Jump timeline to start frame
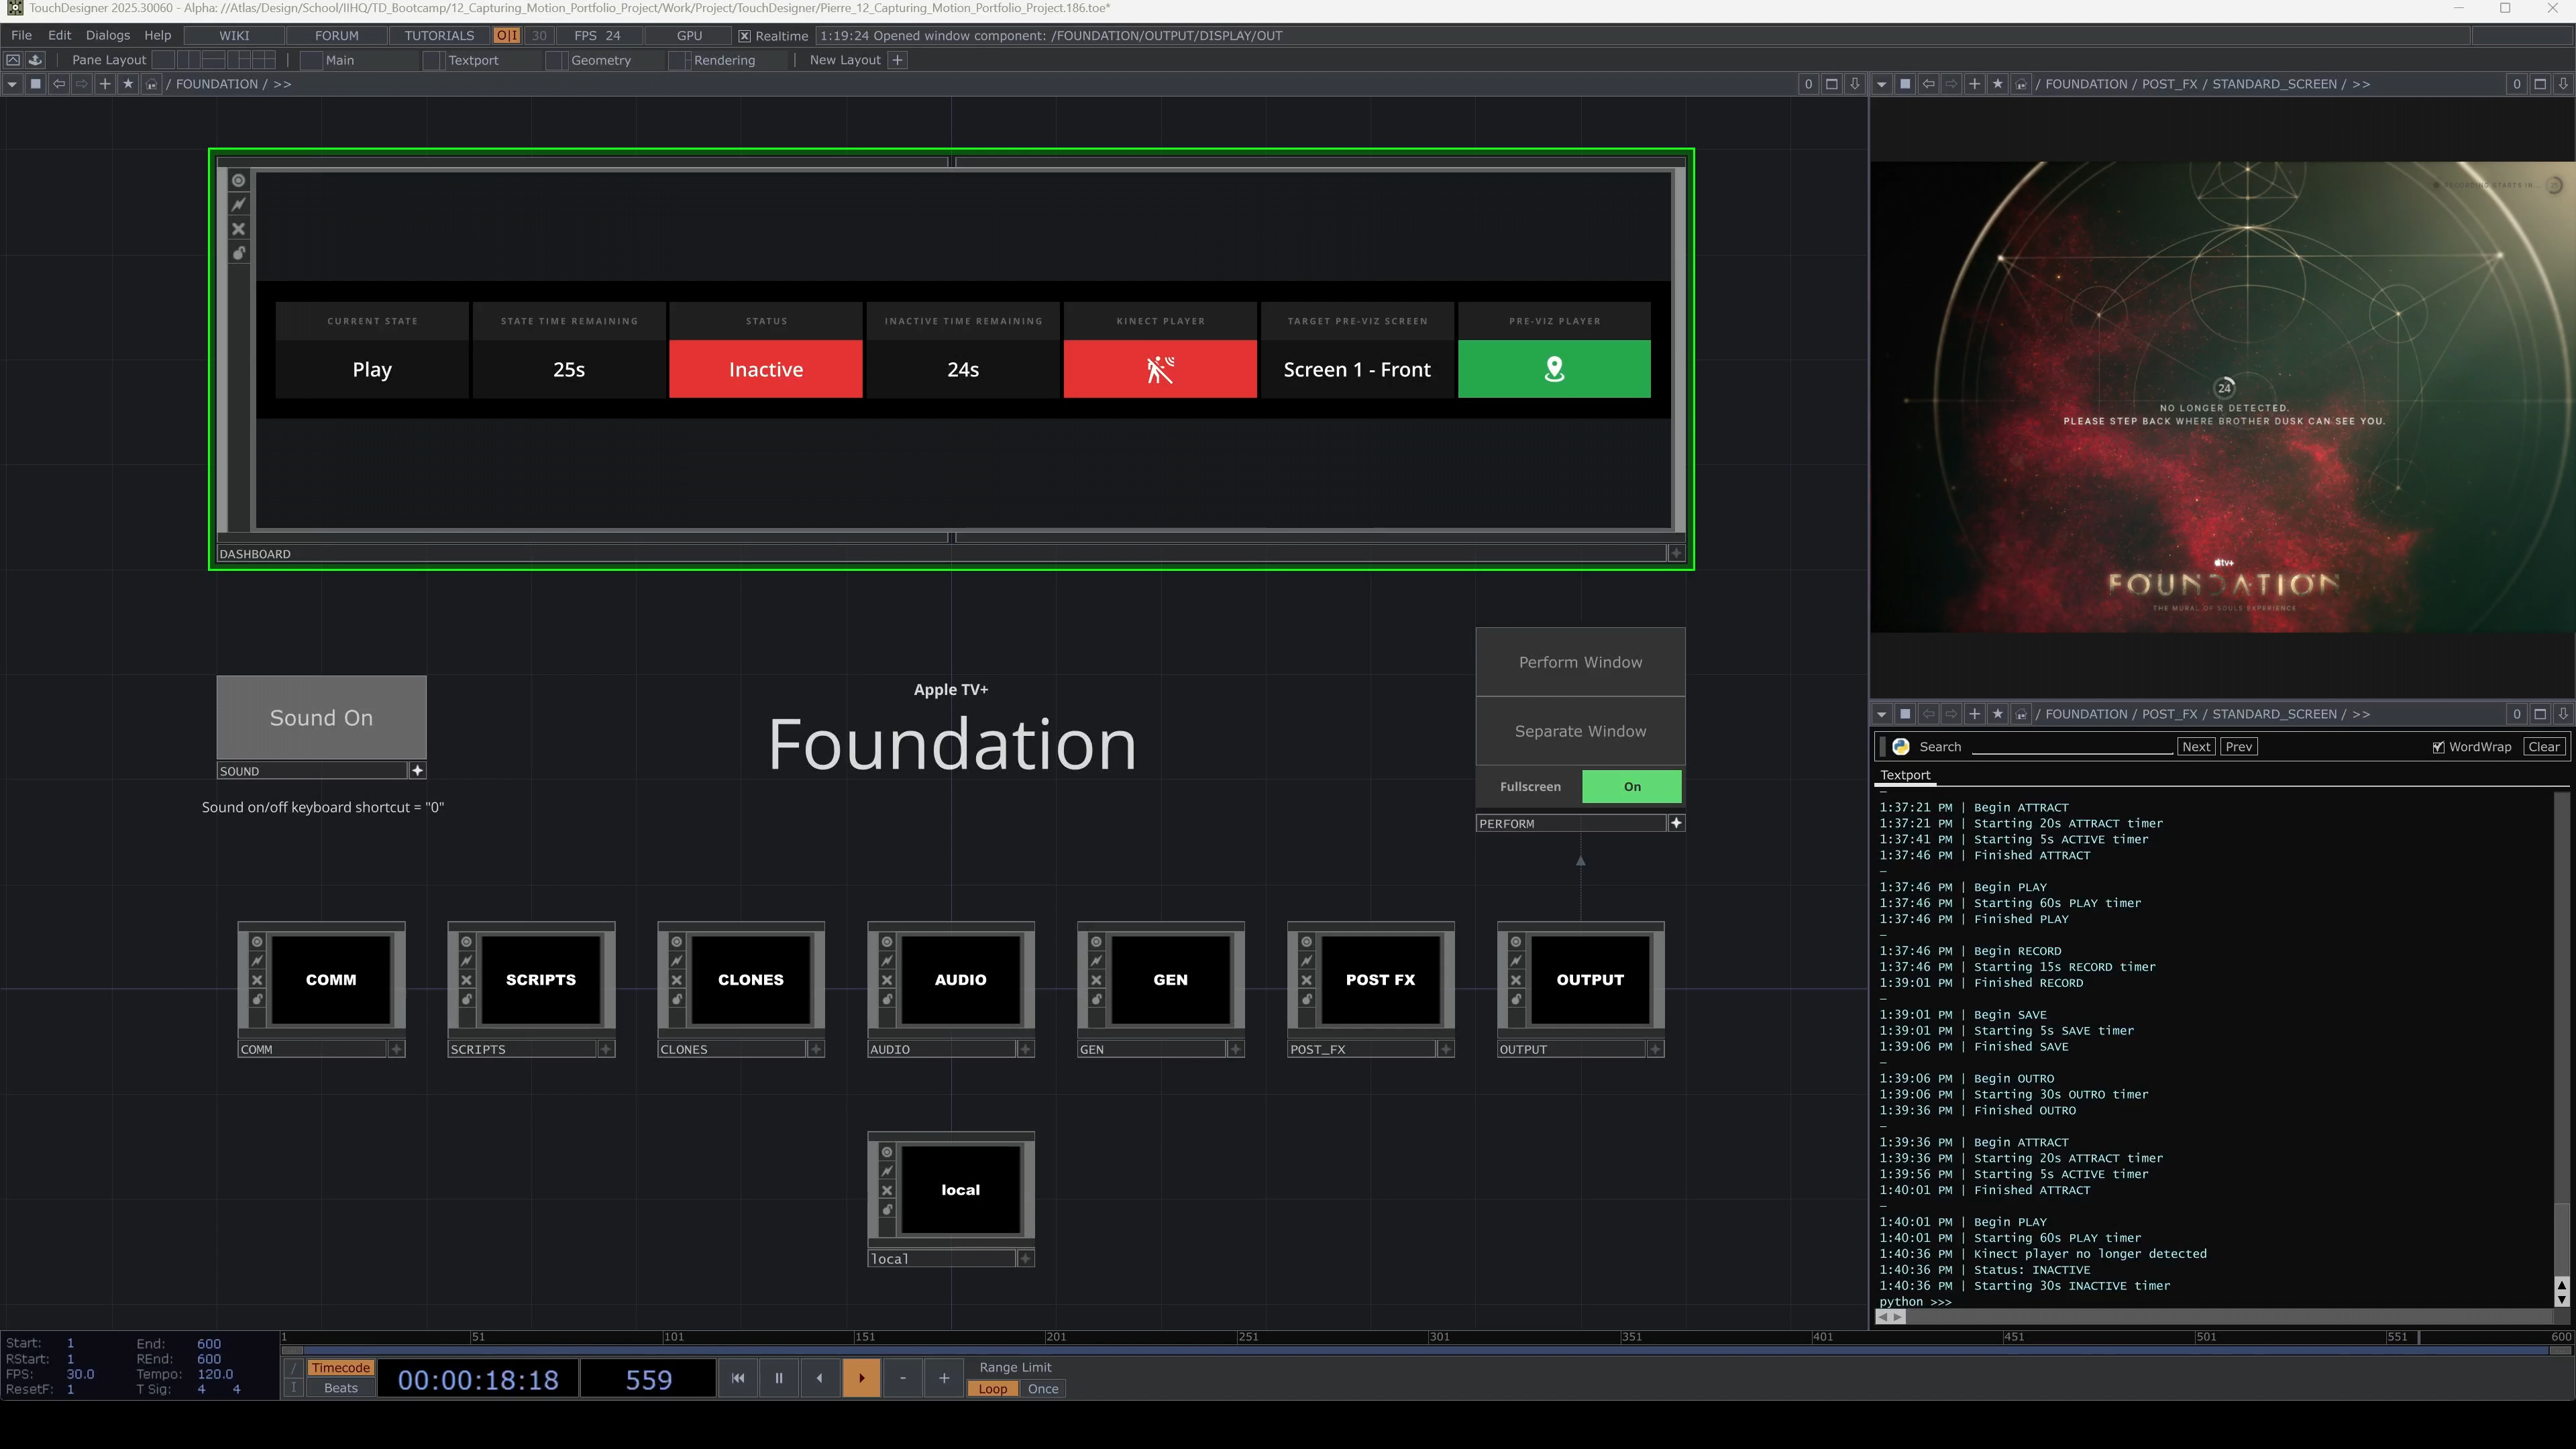The image size is (2576, 1449). click(738, 1378)
